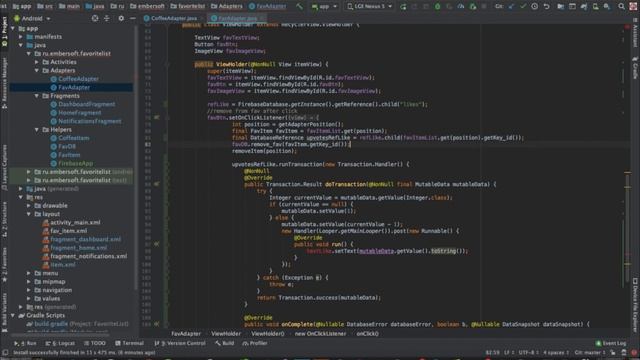This screenshot has height=360, width=640.
Task: Open the Build tool window
Action: [224, 343]
